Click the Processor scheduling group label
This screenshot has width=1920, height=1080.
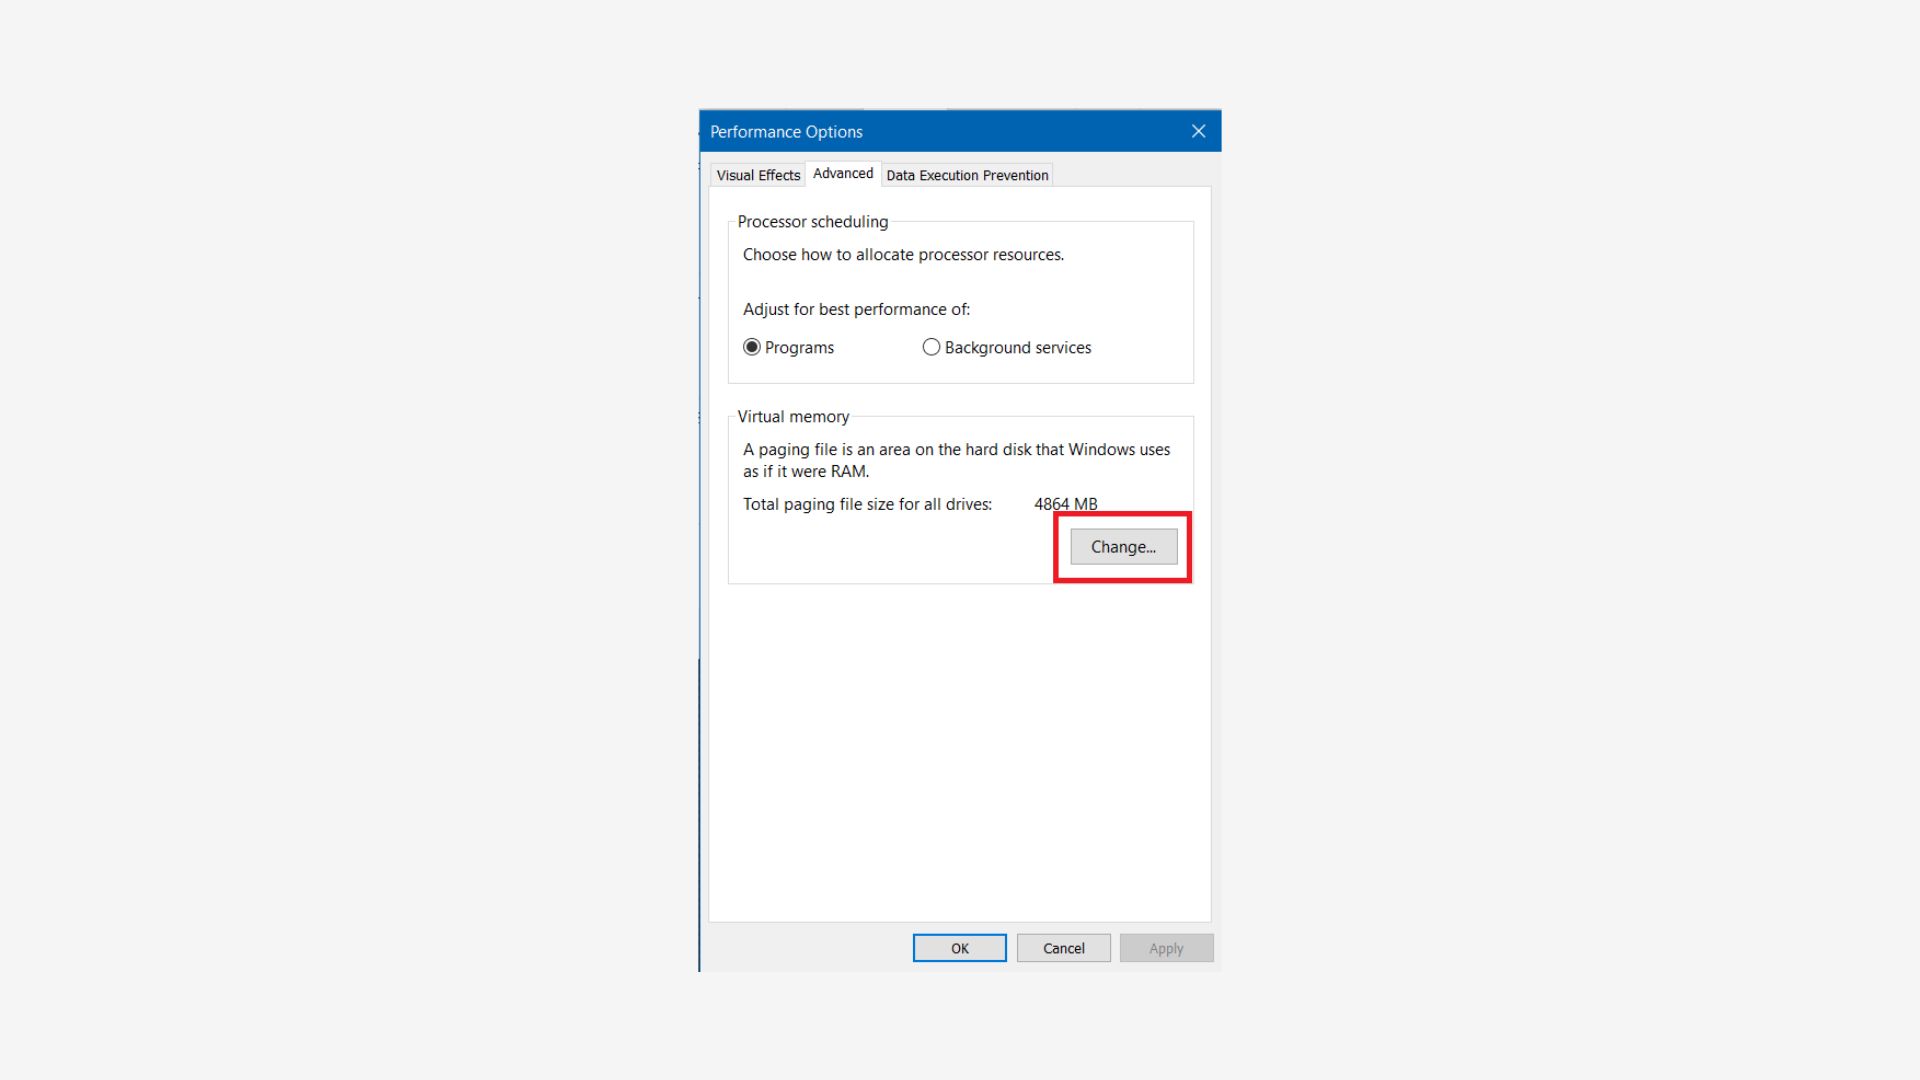[812, 222]
